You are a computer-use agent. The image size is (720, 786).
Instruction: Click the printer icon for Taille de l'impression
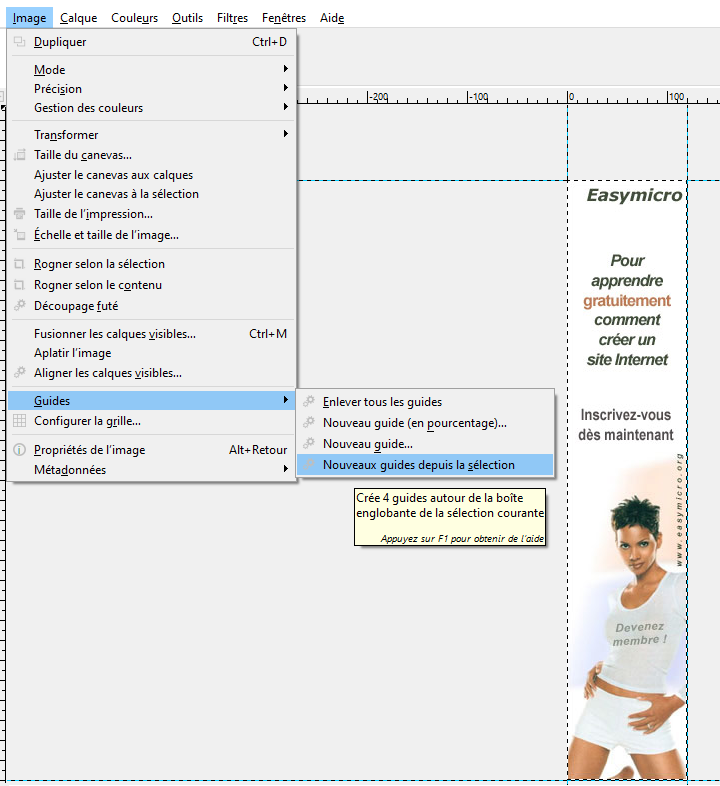pos(19,214)
